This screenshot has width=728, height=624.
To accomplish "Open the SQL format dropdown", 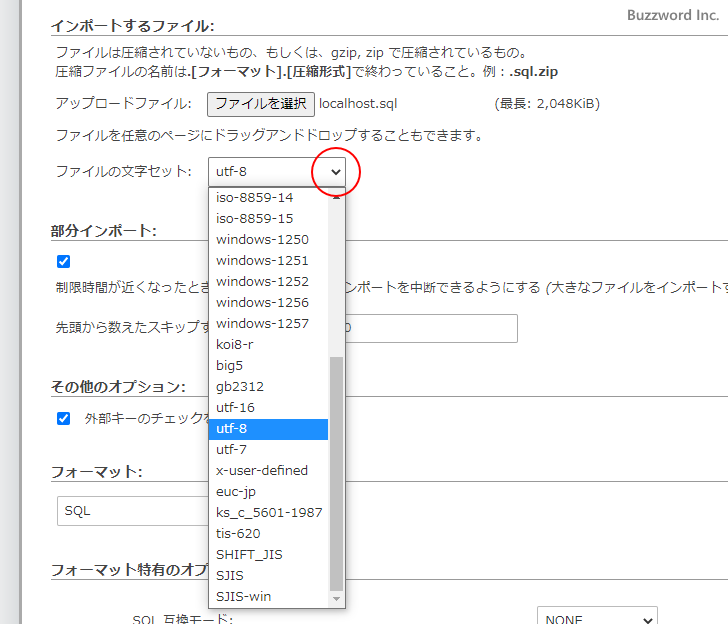I will coord(133,511).
